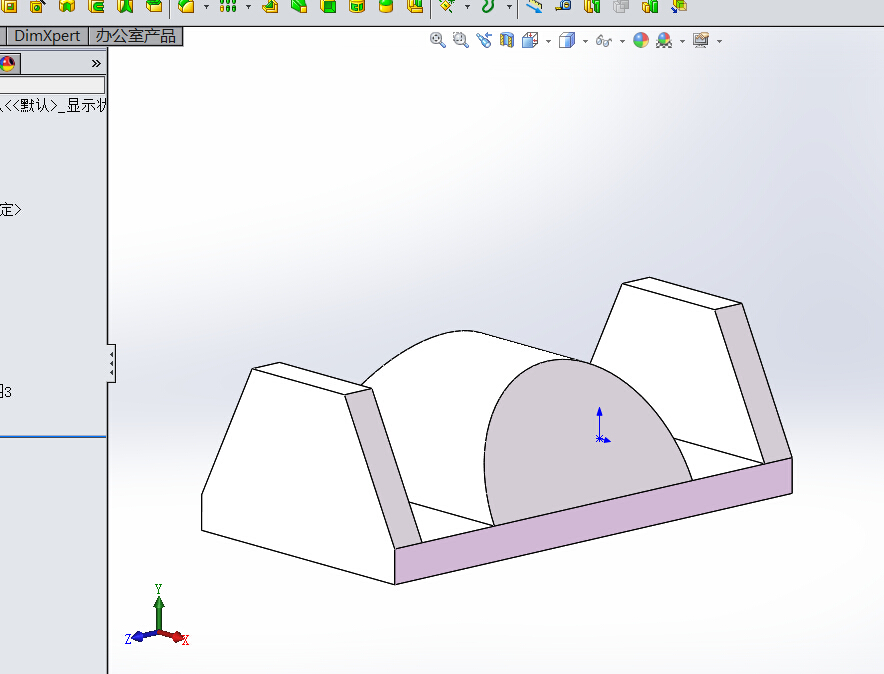
Task: Open the Hide/Show Items dropdown arrow
Action: point(622,41)
